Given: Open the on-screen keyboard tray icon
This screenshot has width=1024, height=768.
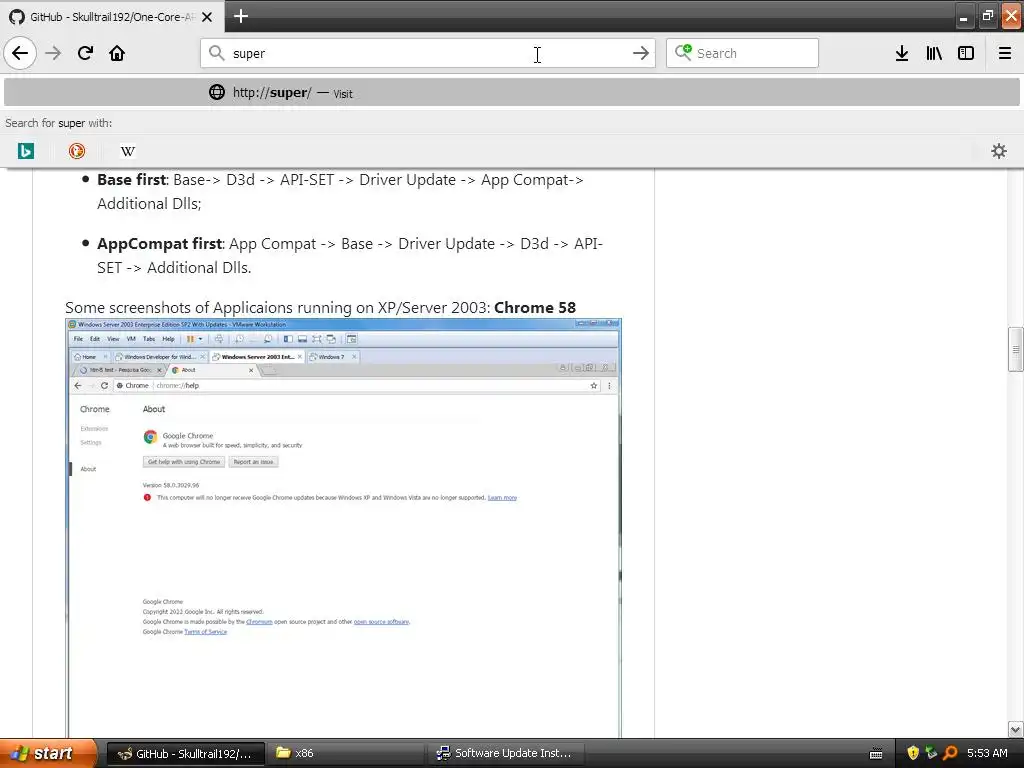Looking at the screenshot, I should click(876, 754).
